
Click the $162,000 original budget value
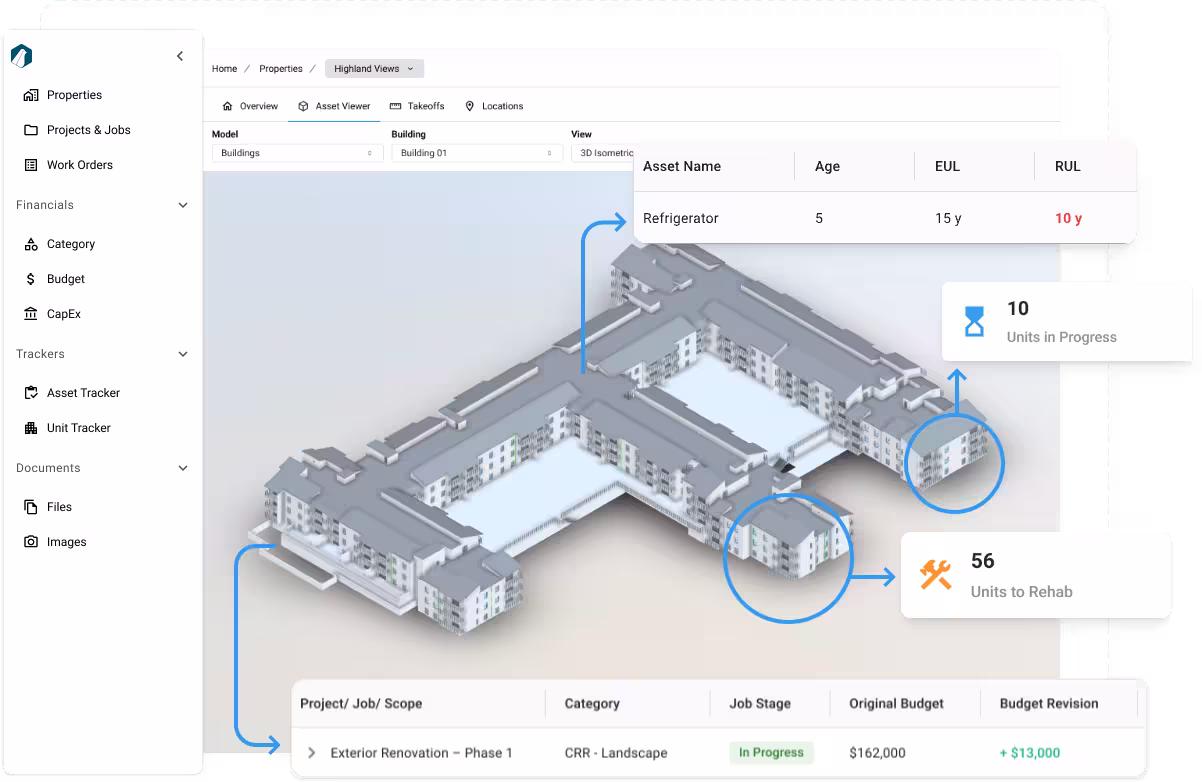pos(877,753)
